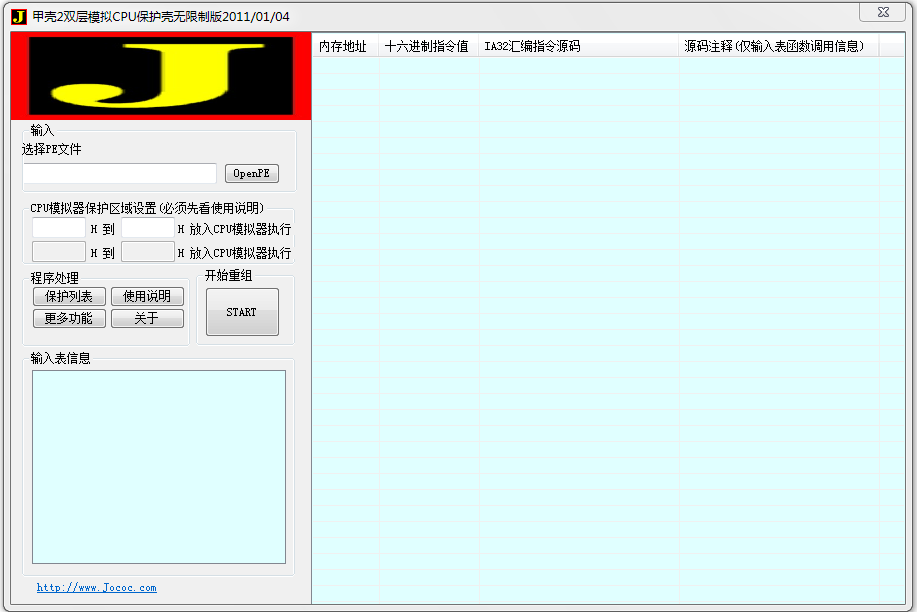Click the 关于 about button
The image size is (917, 612).
tap(147, 318)
